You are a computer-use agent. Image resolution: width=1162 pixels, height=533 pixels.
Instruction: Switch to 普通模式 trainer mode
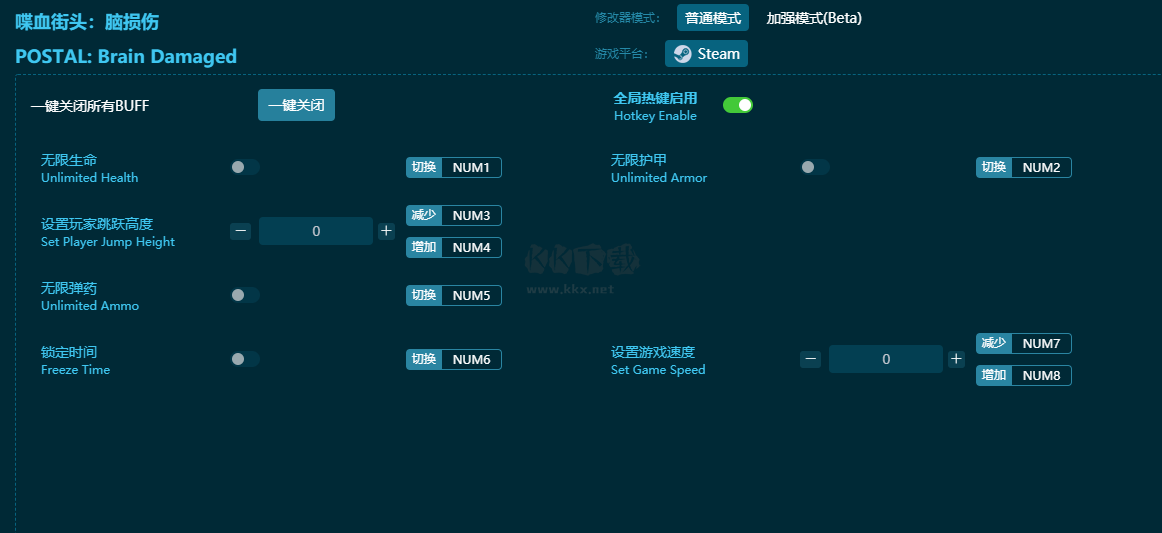[713, 18]
